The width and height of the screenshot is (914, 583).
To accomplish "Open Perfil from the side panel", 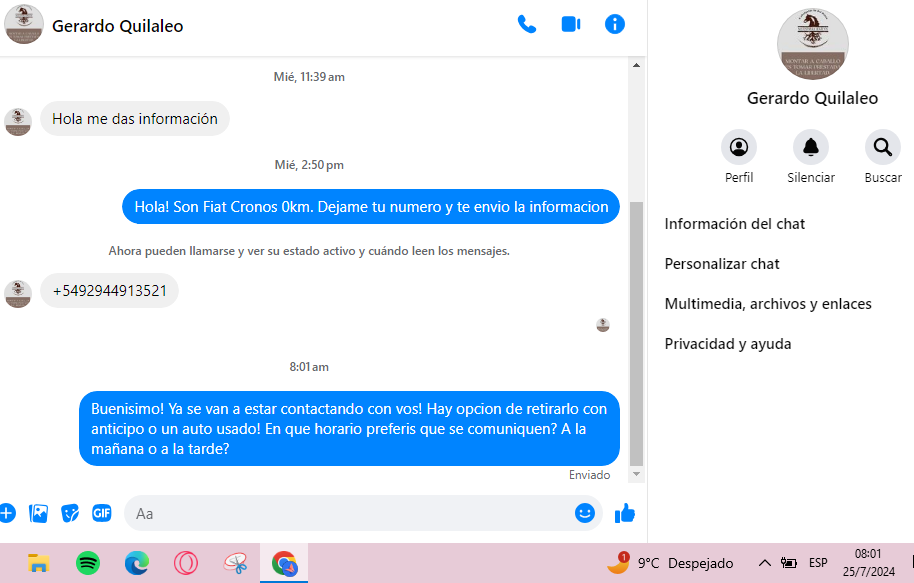I will pyautogui.click(x=739, y=156).
